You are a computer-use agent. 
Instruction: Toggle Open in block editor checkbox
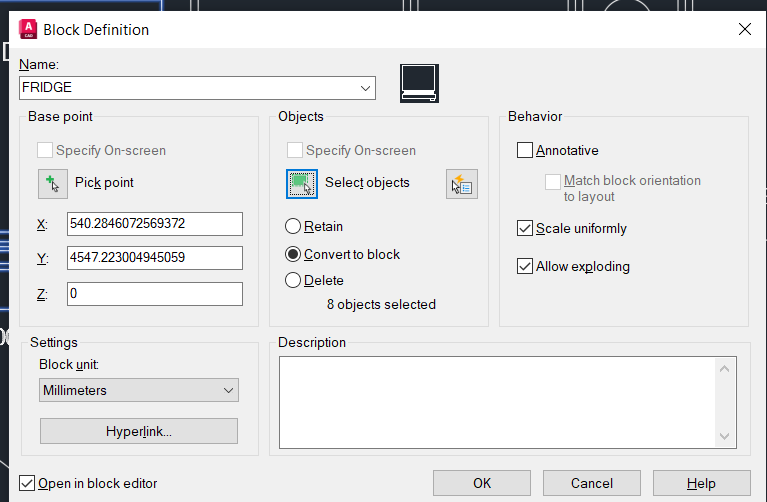pyautogui.click(x=27, y=483)
